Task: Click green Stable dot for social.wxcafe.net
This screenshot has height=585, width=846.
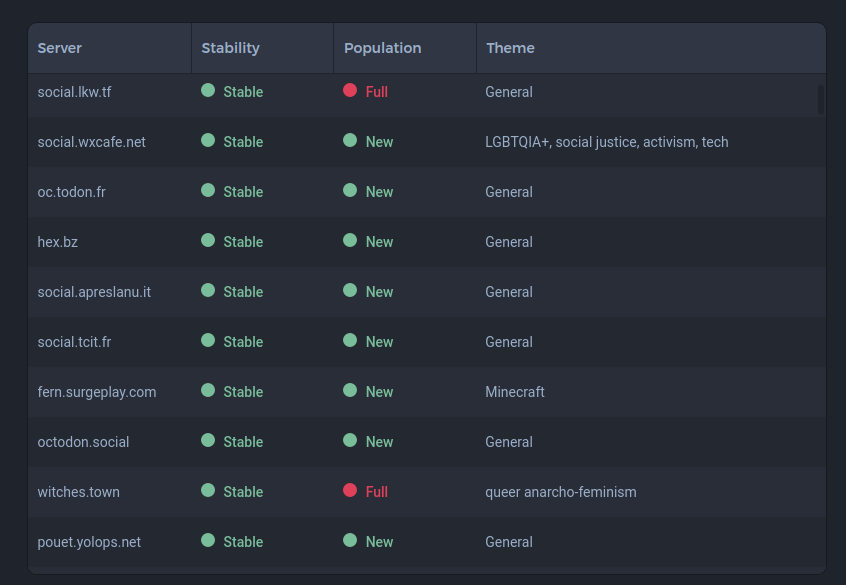Action: pos(208,140)
